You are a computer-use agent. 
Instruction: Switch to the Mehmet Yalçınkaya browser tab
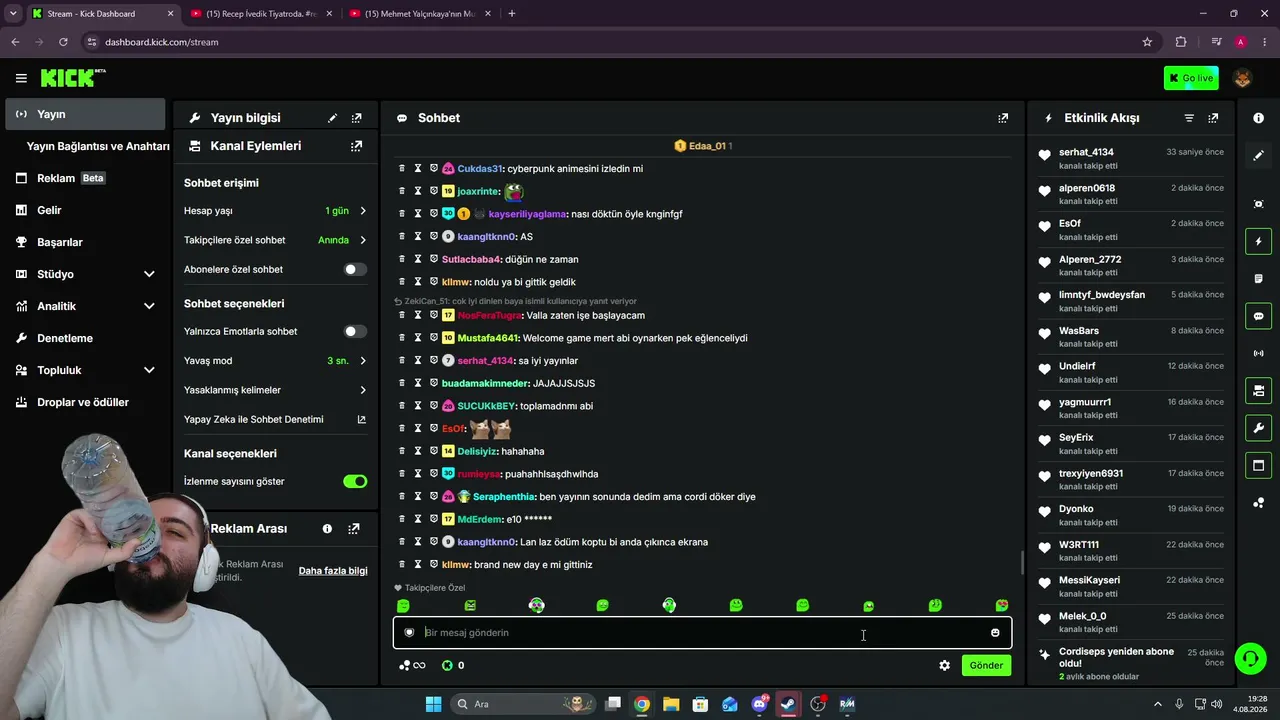(420, 14)
